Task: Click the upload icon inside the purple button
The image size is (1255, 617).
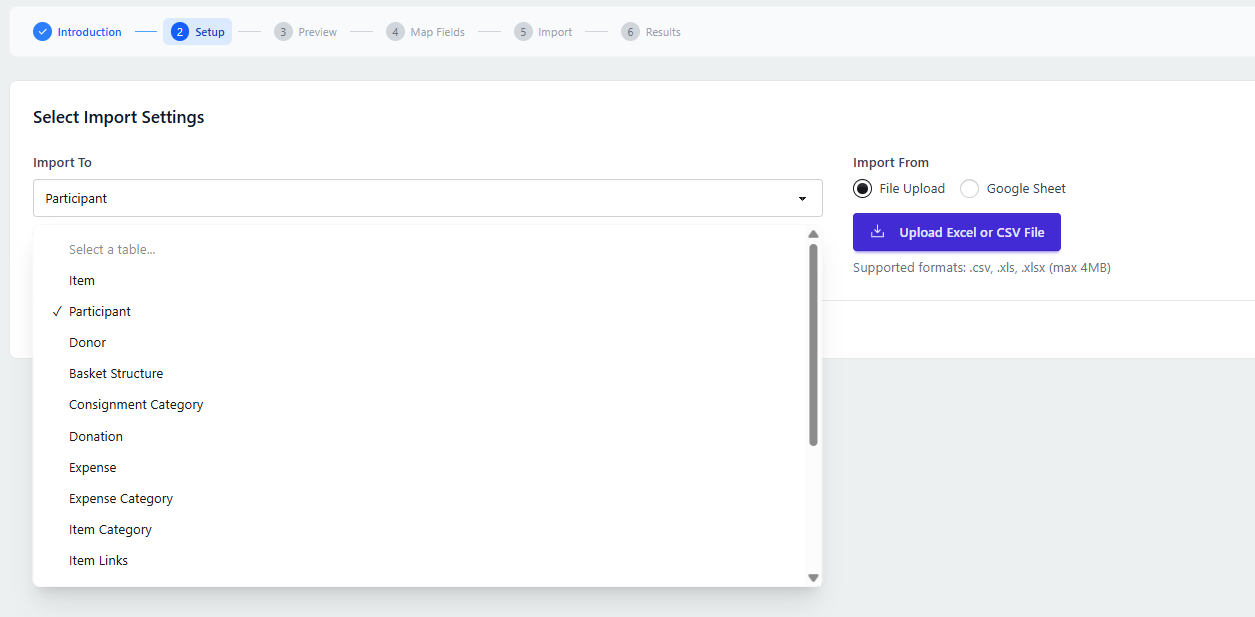Action: pos(877,231)
